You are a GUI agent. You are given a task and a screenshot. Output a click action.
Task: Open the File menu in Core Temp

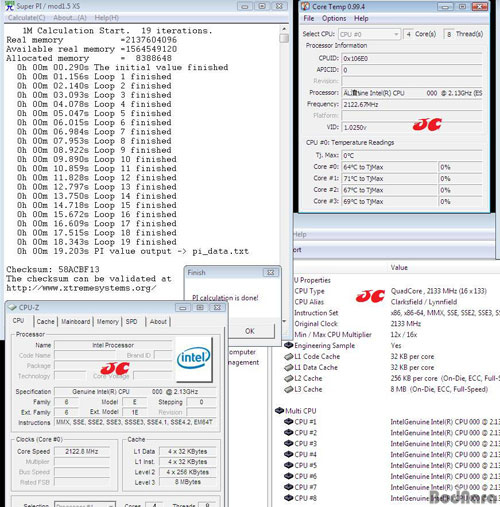tap(309, 18)
